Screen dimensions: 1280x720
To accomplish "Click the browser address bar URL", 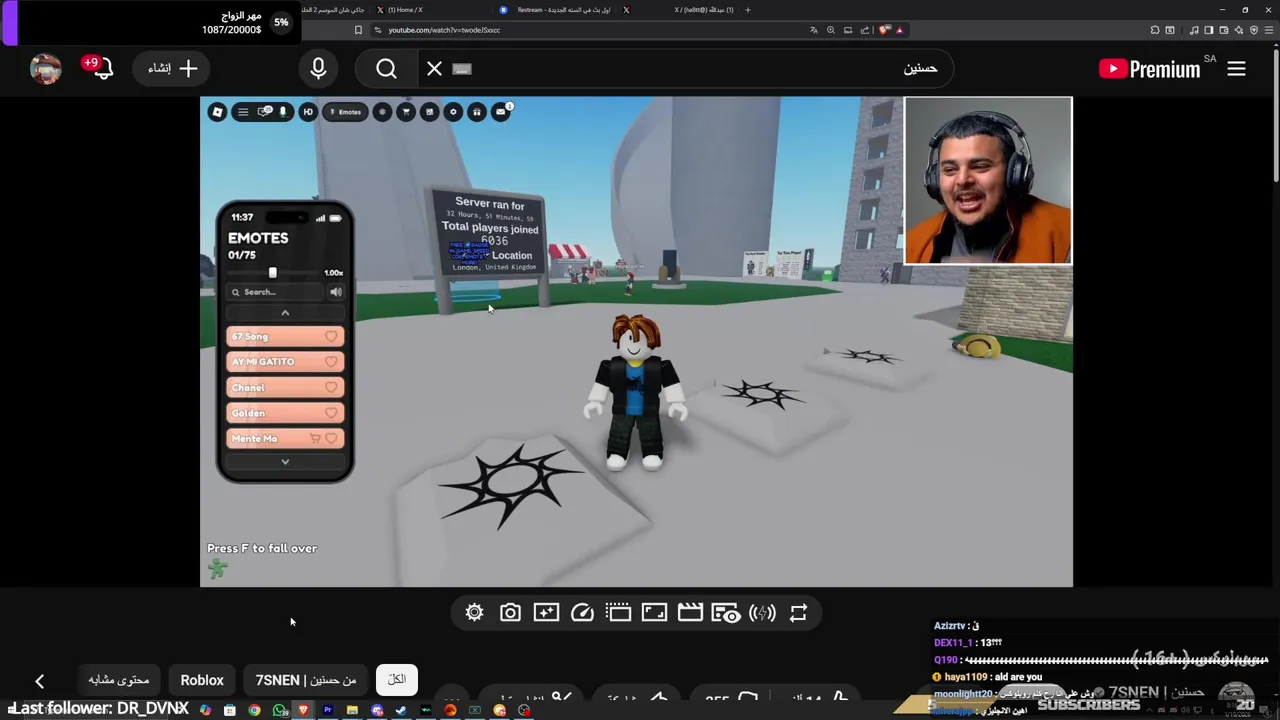I will tap(444, 30).
